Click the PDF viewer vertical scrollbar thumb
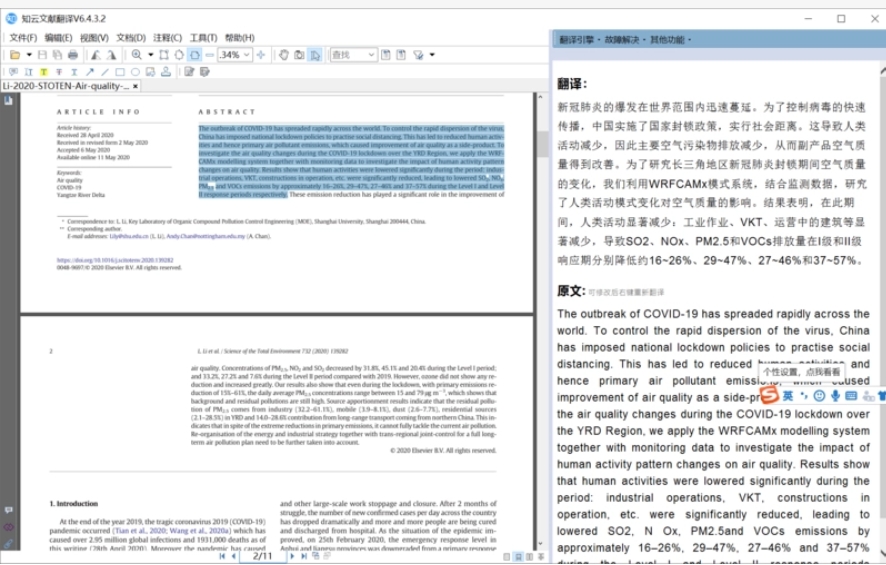Screen dimensions: 886x565 (x=543, y=144)
